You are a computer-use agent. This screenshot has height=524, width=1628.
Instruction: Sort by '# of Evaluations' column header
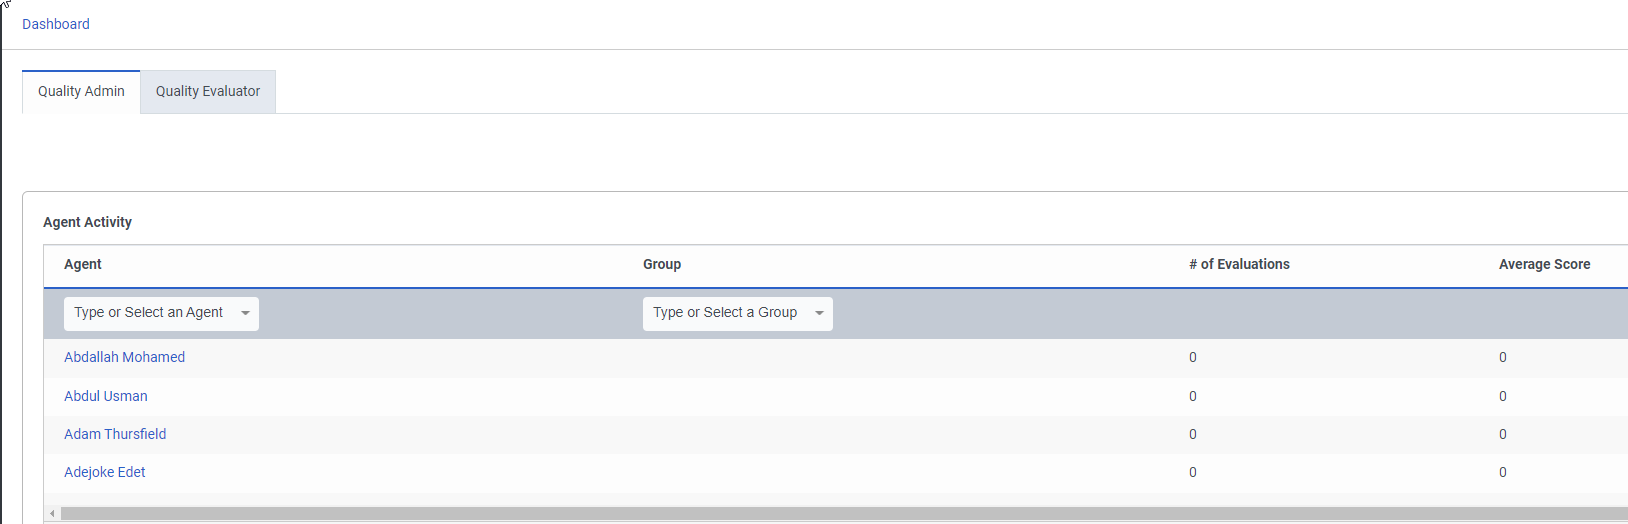click(1239, 264)
